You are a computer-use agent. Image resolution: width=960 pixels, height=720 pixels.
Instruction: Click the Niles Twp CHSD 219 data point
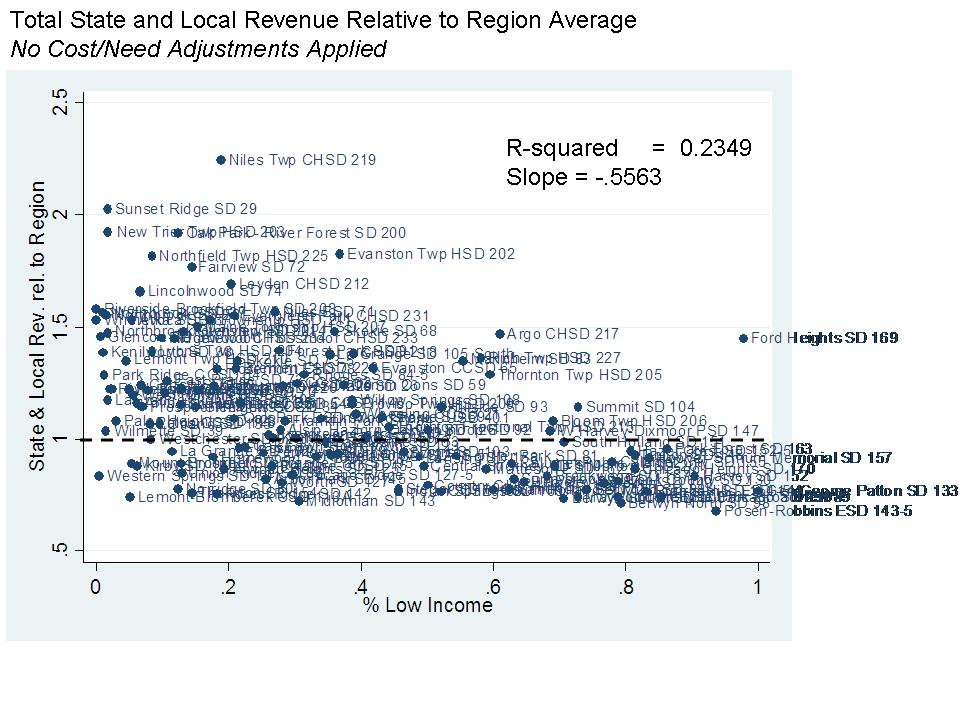(221, 160)
